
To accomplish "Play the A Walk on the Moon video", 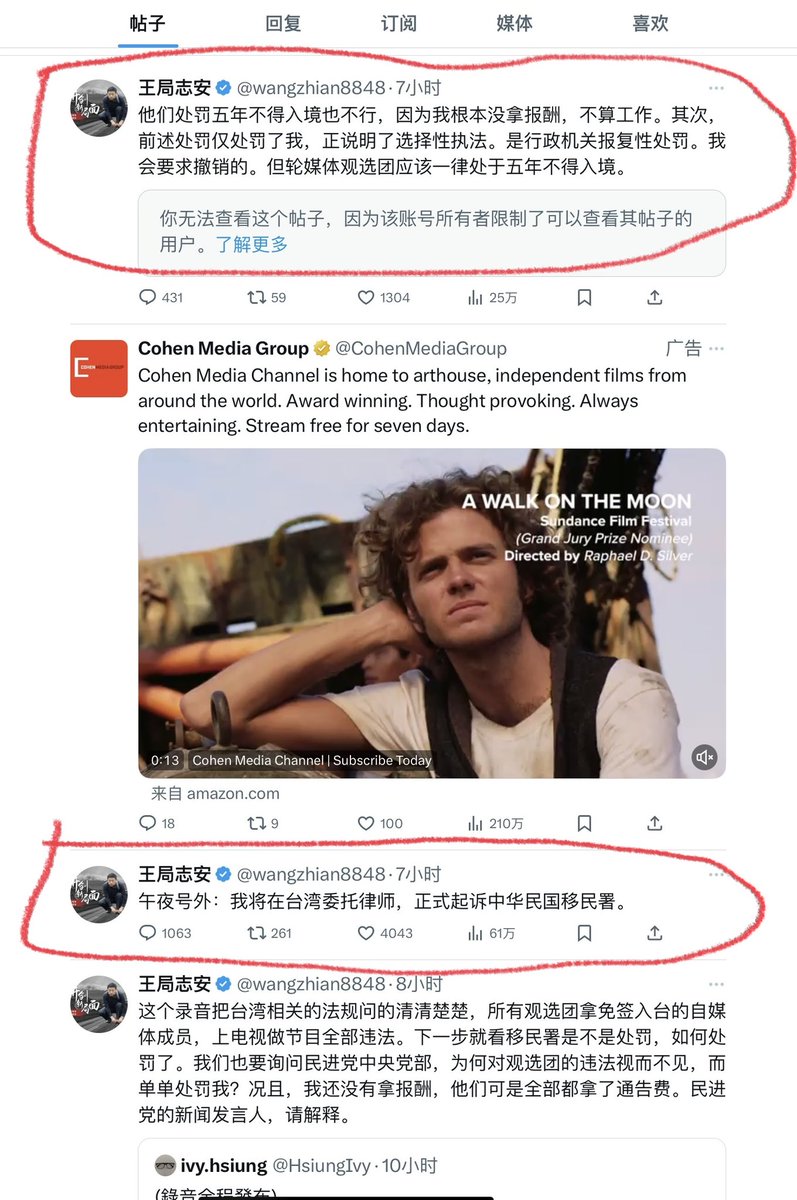I will point(432,612).
